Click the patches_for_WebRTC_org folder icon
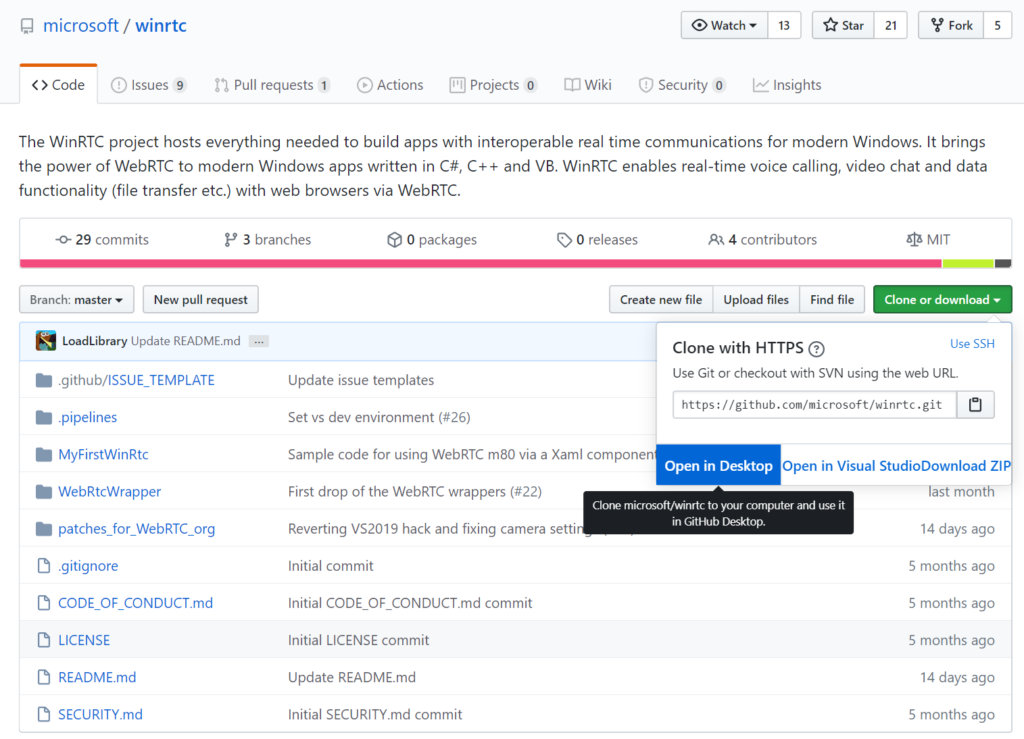Viewport: 1024px width, 739px height. pyautogui.click(x=44, y=529)
